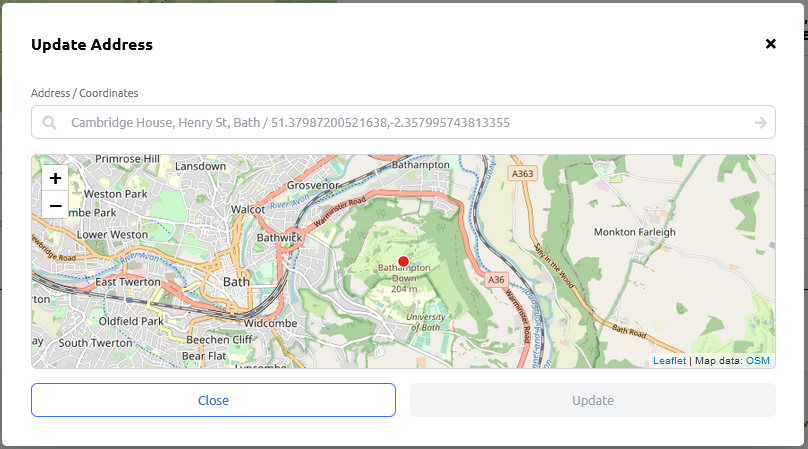The width and height of the screenshot is (808, 449).
Task: Open the OSM map data link
Action: tap(758, 361)
